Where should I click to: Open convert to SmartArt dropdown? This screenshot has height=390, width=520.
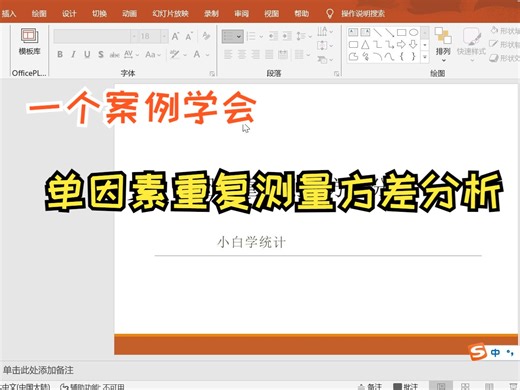(x=325, y=60)
